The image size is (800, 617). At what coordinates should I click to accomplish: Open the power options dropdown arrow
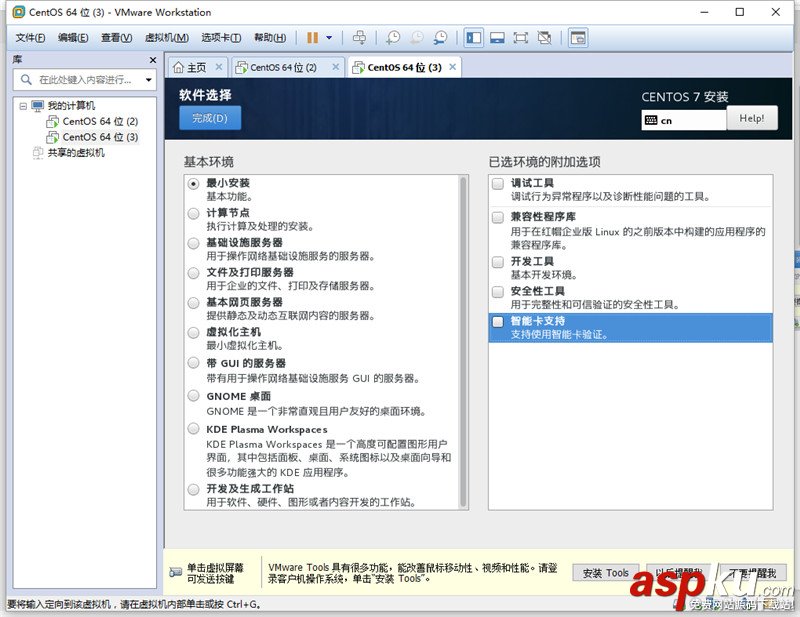pyautogui.click(x=329, y=38)
